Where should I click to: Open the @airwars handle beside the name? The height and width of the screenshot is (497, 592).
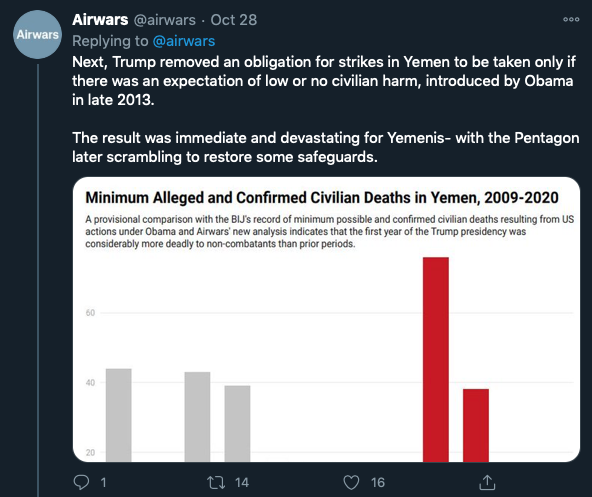pyautogui.click(x=165, y=20)
